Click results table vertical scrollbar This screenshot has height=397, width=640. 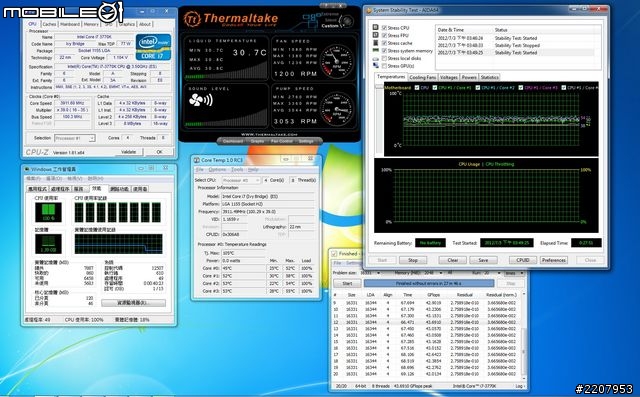524,337
